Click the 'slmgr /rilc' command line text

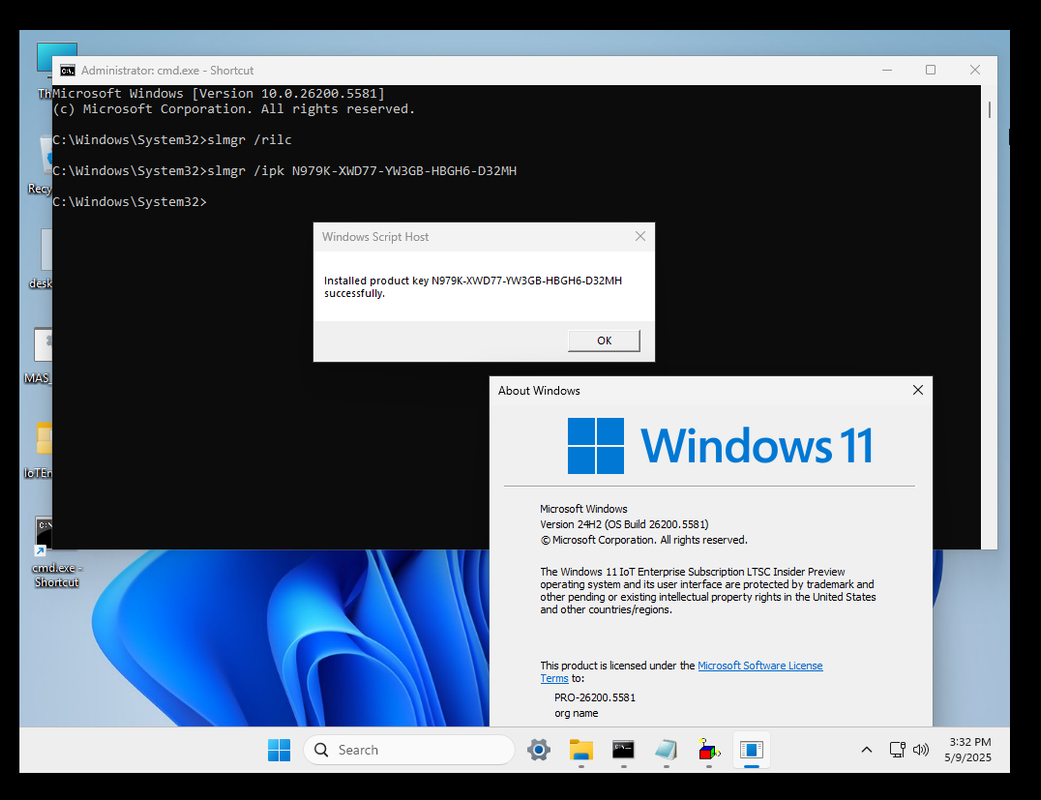(250, 140)
